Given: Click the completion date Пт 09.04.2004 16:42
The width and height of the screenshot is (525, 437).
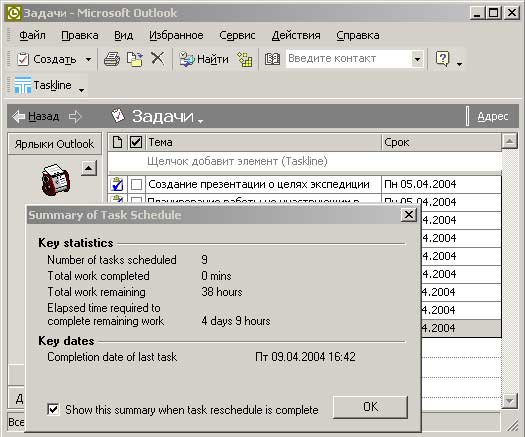Looking at the screenshot, I should [x=305, y=357].
